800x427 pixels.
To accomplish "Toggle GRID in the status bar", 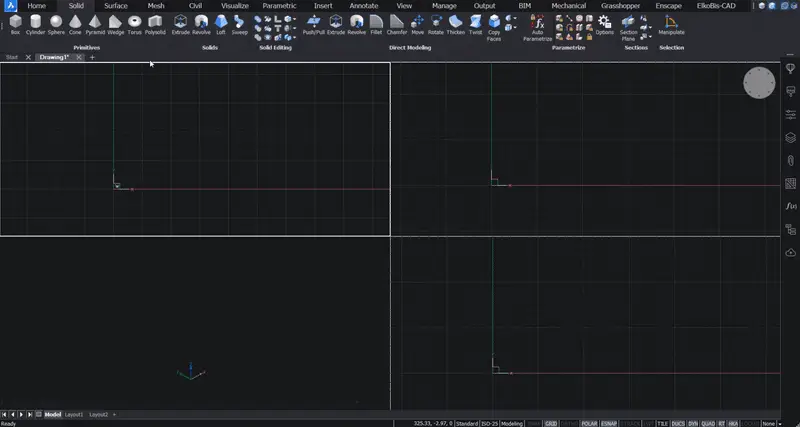I will click(551, 423).
